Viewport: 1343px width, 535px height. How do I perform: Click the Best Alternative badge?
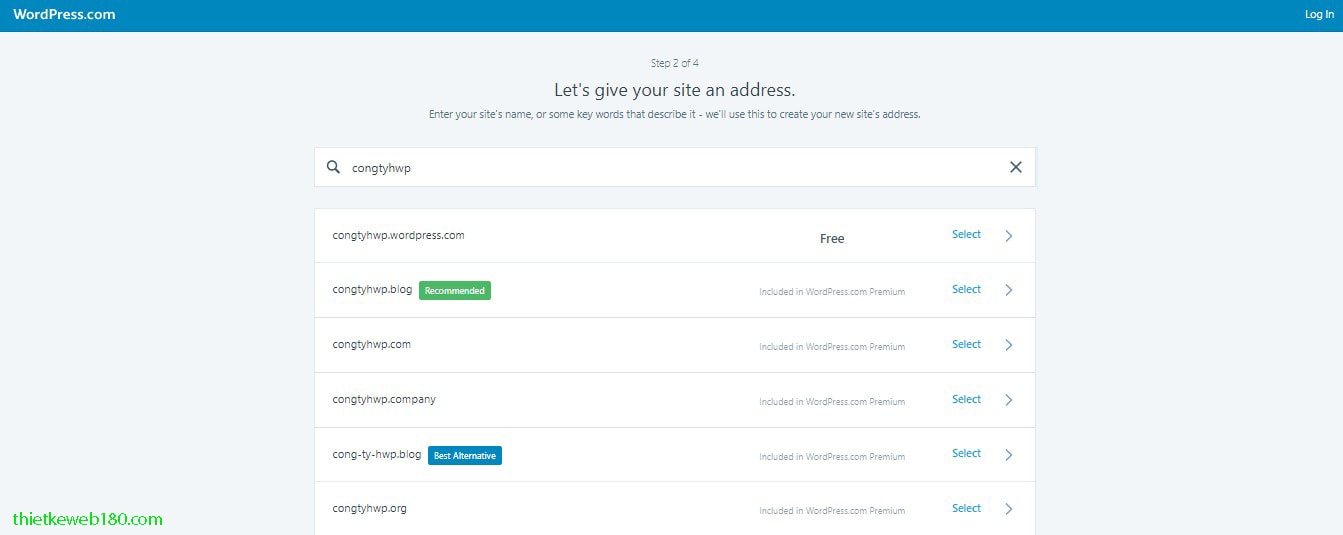(465, 455)
